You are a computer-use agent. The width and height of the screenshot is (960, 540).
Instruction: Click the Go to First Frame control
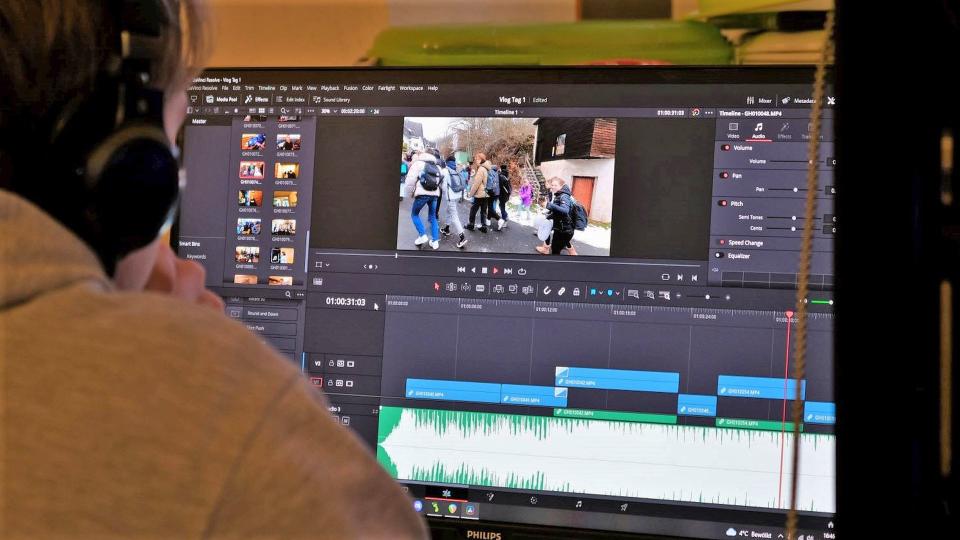[461, 270]
